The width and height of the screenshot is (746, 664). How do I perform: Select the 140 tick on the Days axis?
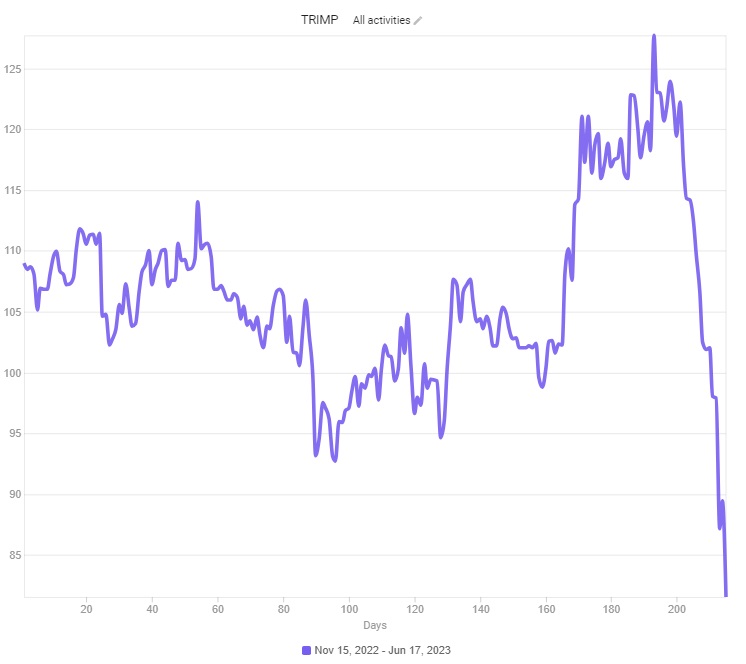[480, 608]
